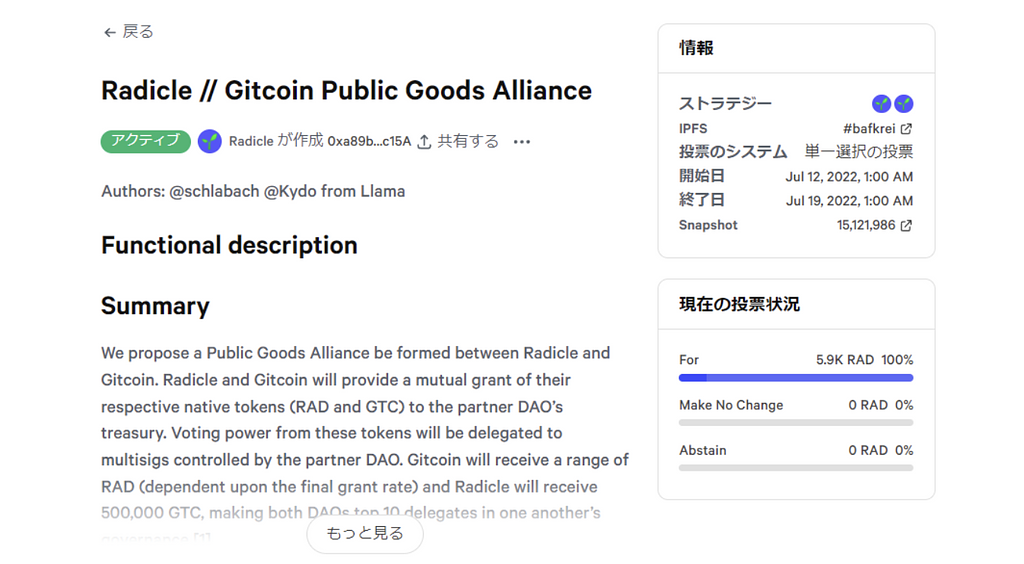
Task: Click the share upload icon
Action: click(x=424, y=142)
